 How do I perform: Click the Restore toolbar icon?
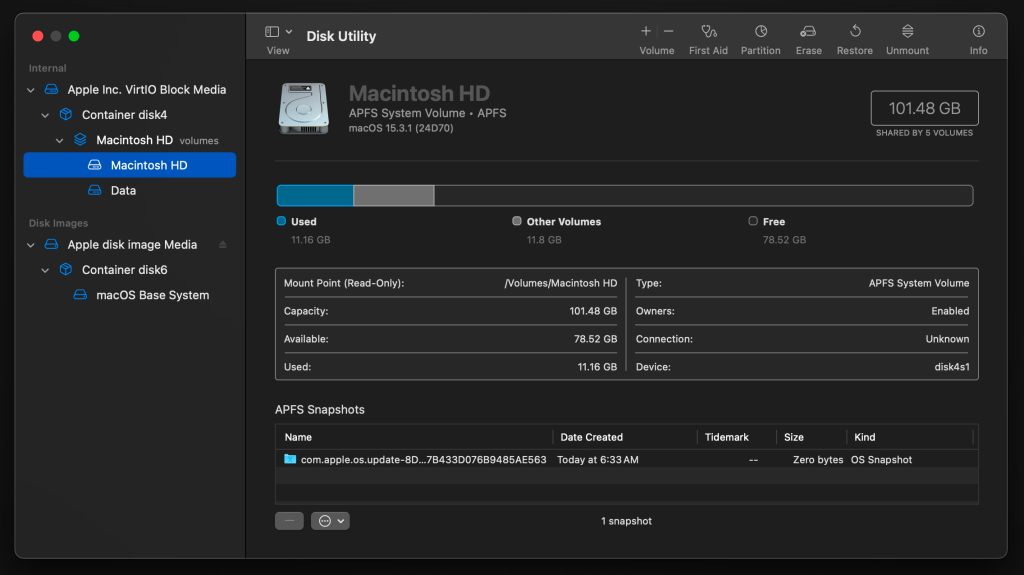tap(854, 32)
